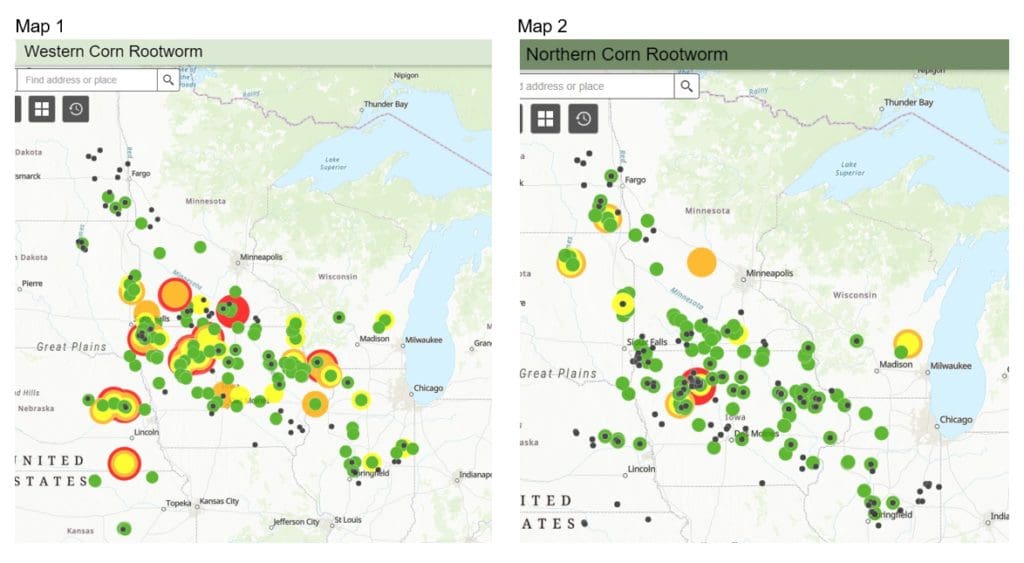Click the cut-off button left of Map 1 grid icon
This screenshot has width=1024, height=563.
(x=17, y=109)
